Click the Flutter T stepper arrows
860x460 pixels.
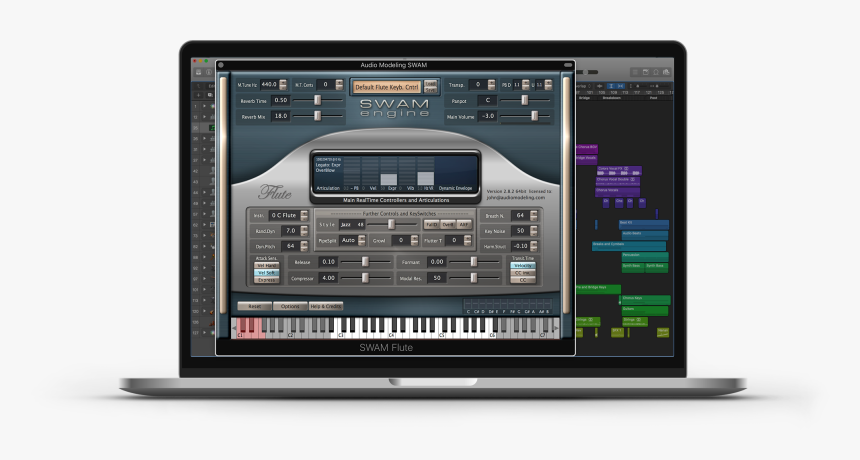pyautogui.click(x=467, y=240)
